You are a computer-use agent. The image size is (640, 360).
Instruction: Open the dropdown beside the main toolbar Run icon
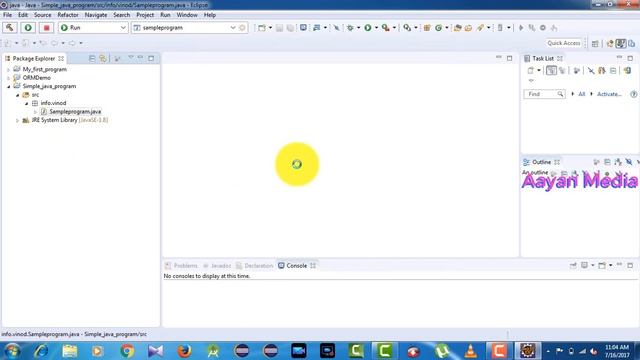tap(376, 28)
